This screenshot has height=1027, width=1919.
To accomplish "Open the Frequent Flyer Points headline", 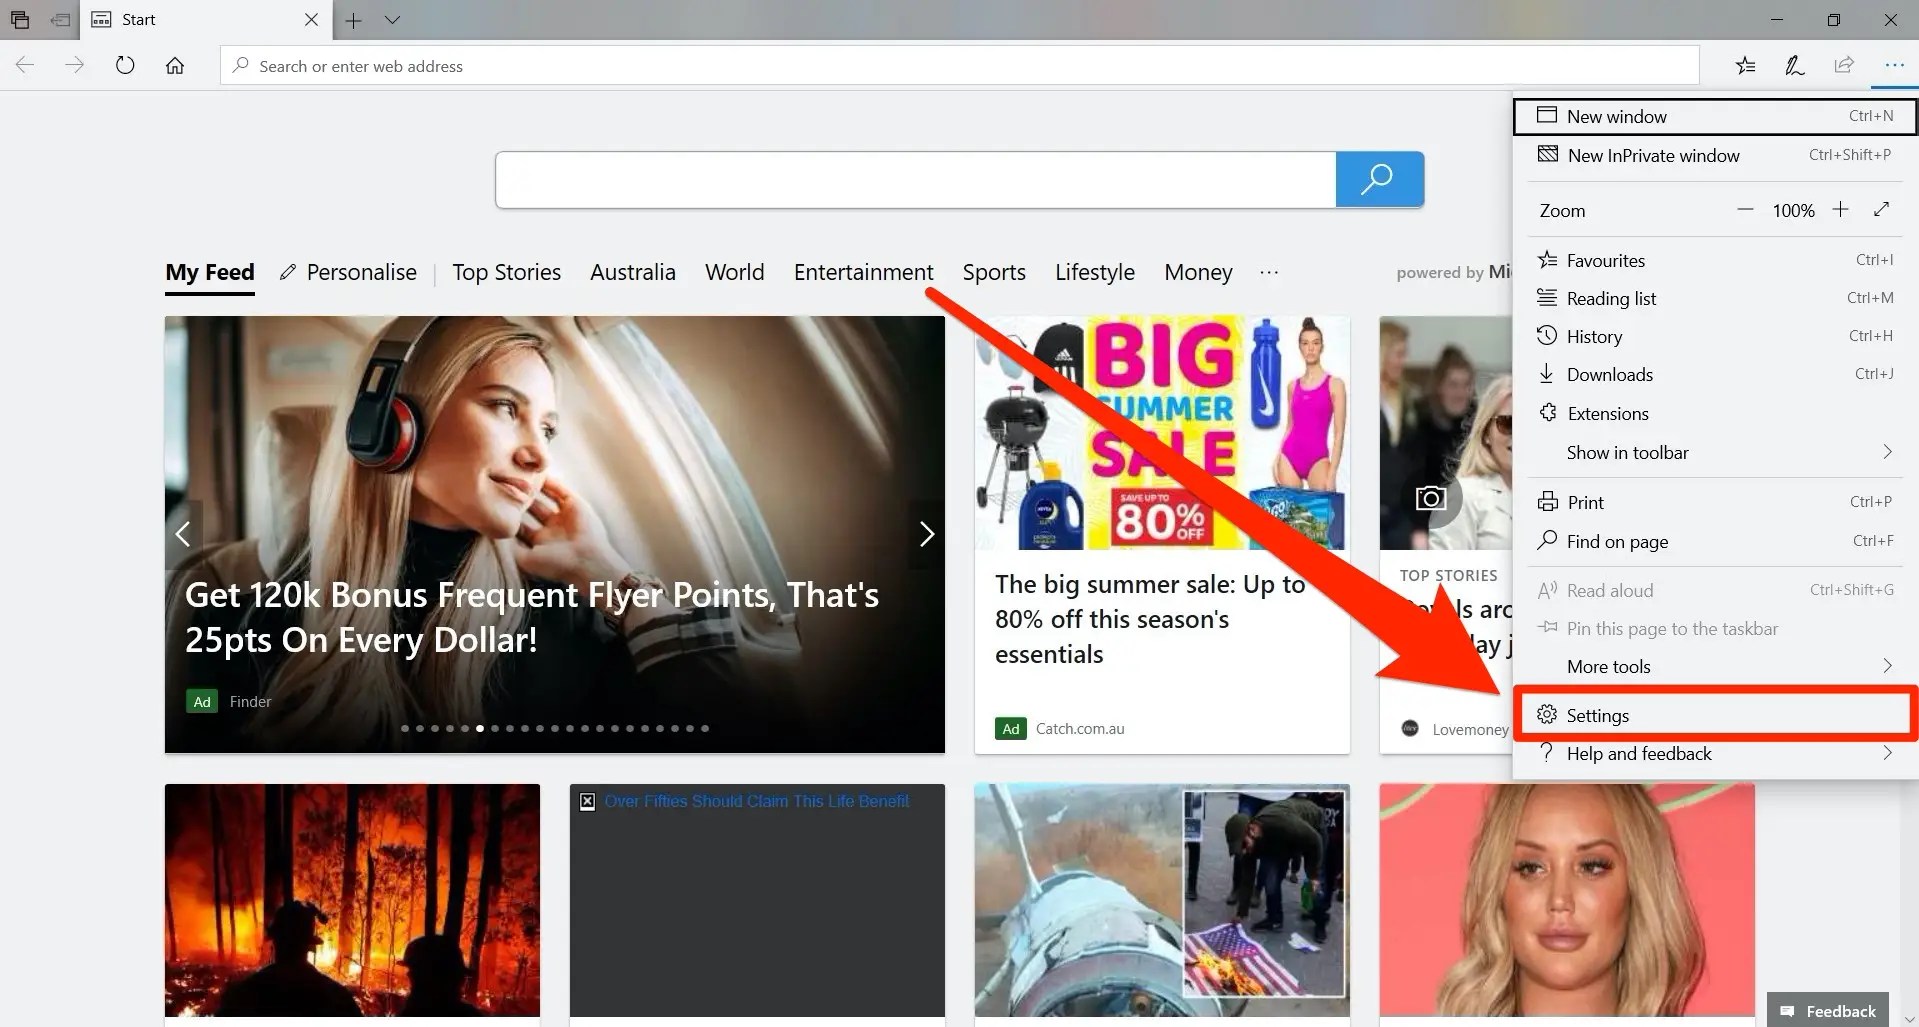I will click(532, 617).
